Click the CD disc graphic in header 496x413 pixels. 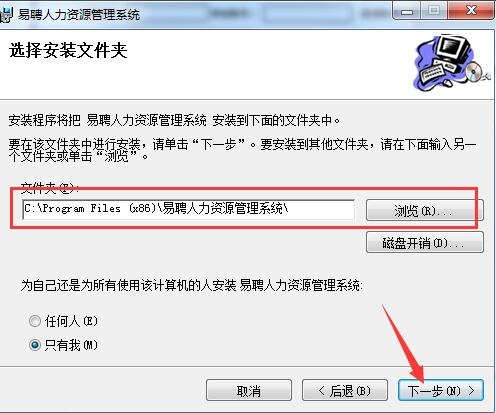[474, 72]
